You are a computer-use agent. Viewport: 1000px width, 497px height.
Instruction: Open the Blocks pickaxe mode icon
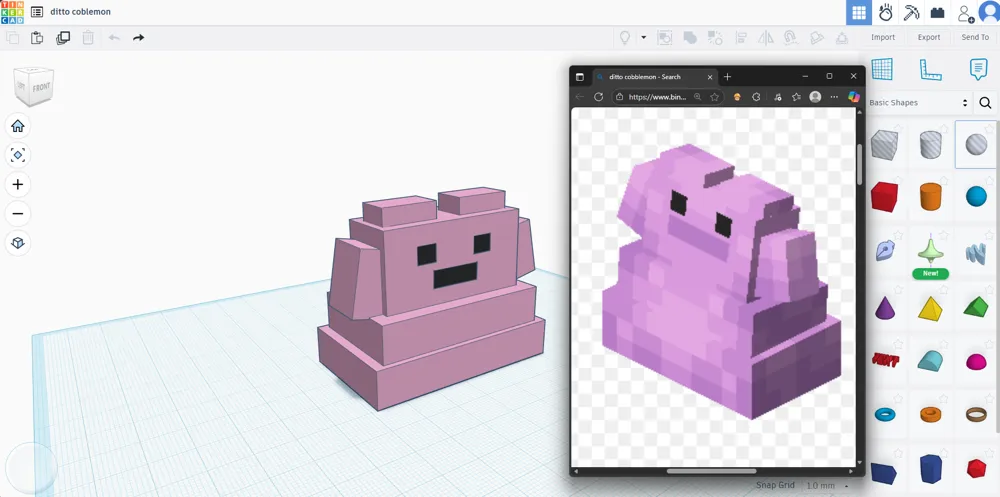pos(911,12)
